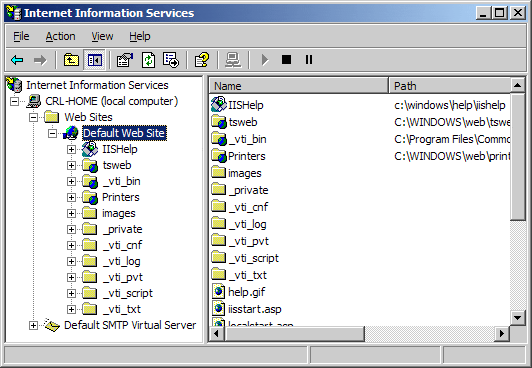This screenshot has width=532, height=368.
Task: Expand the _vti_cnf tree node
Action: (x=71, y=245)
